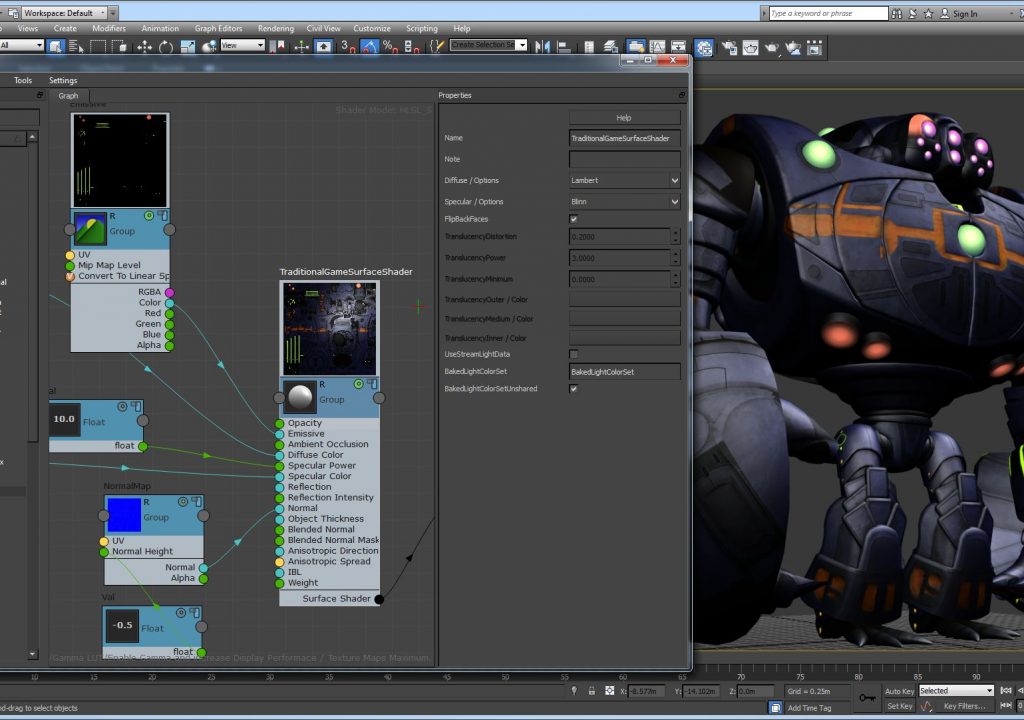Viewport: 1024px width, 720px height.
Task: Open the Diffuse / Options Lambert dropdown
Action: click(x=624, y=180)
